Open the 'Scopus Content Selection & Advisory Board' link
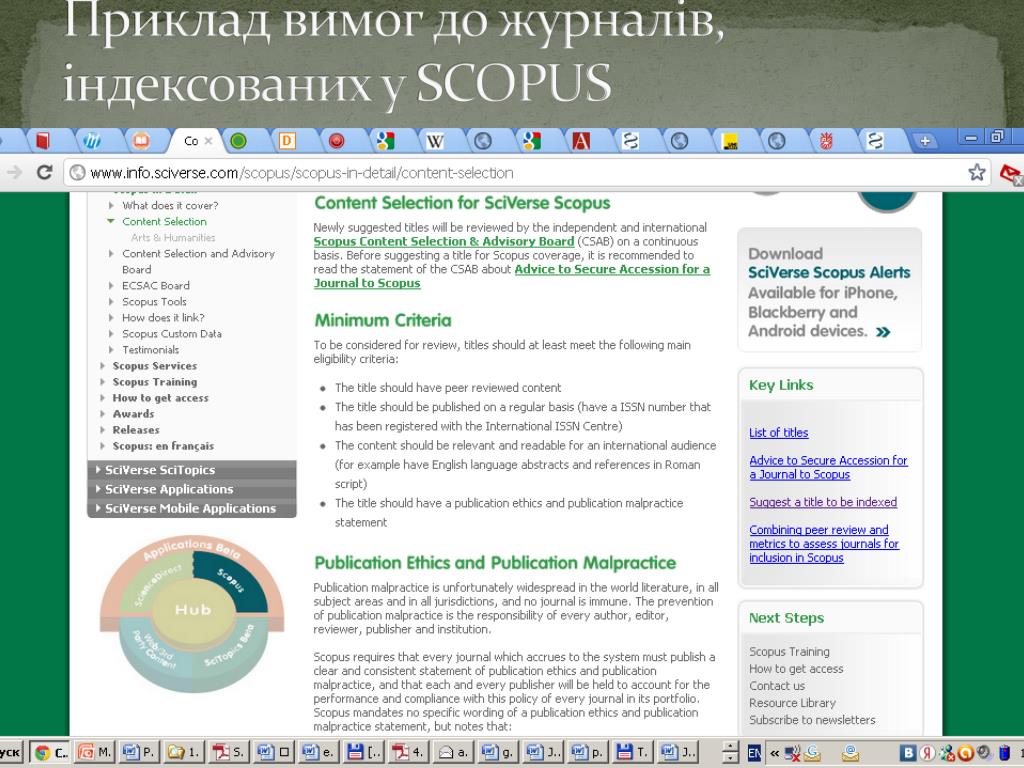Viewport: 1024px width, 768px height. tap(443, 241)
